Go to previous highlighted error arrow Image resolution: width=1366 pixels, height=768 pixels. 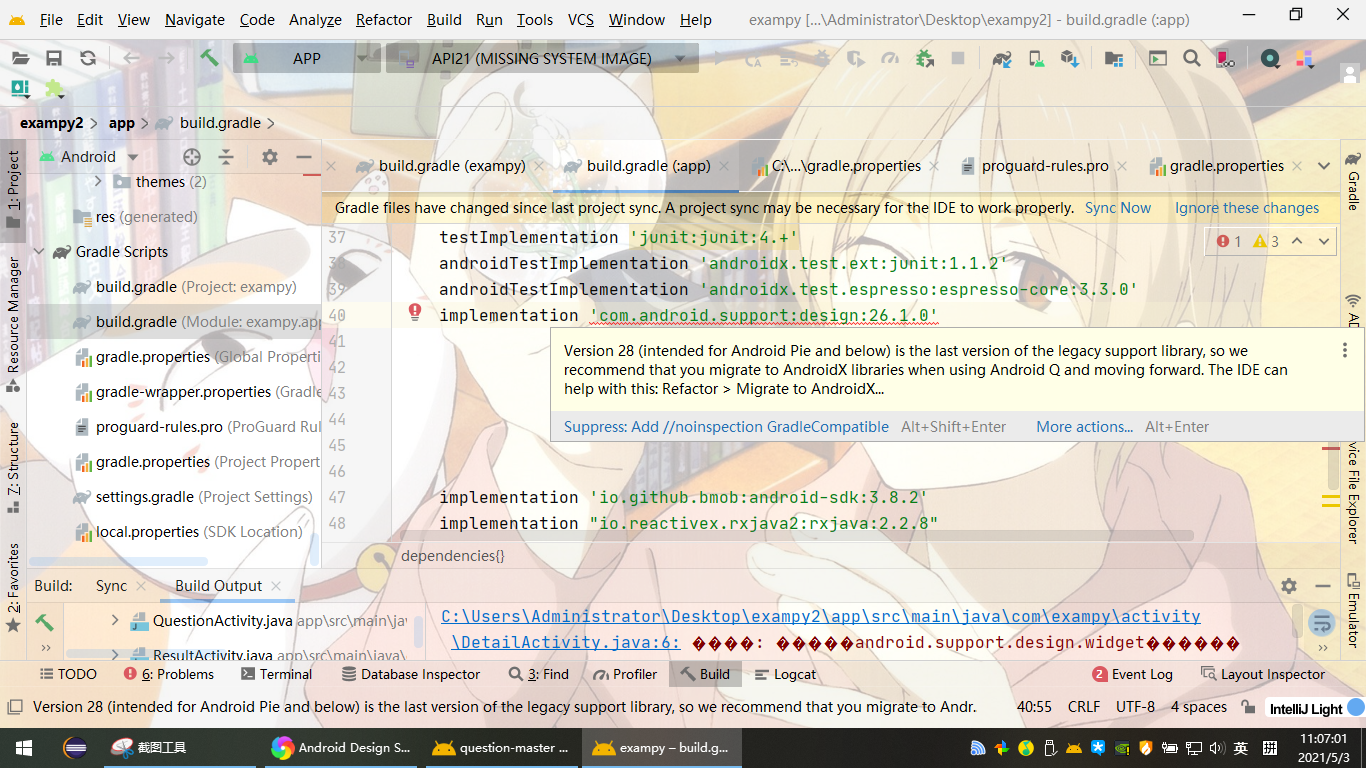[x=1297, y=241]
